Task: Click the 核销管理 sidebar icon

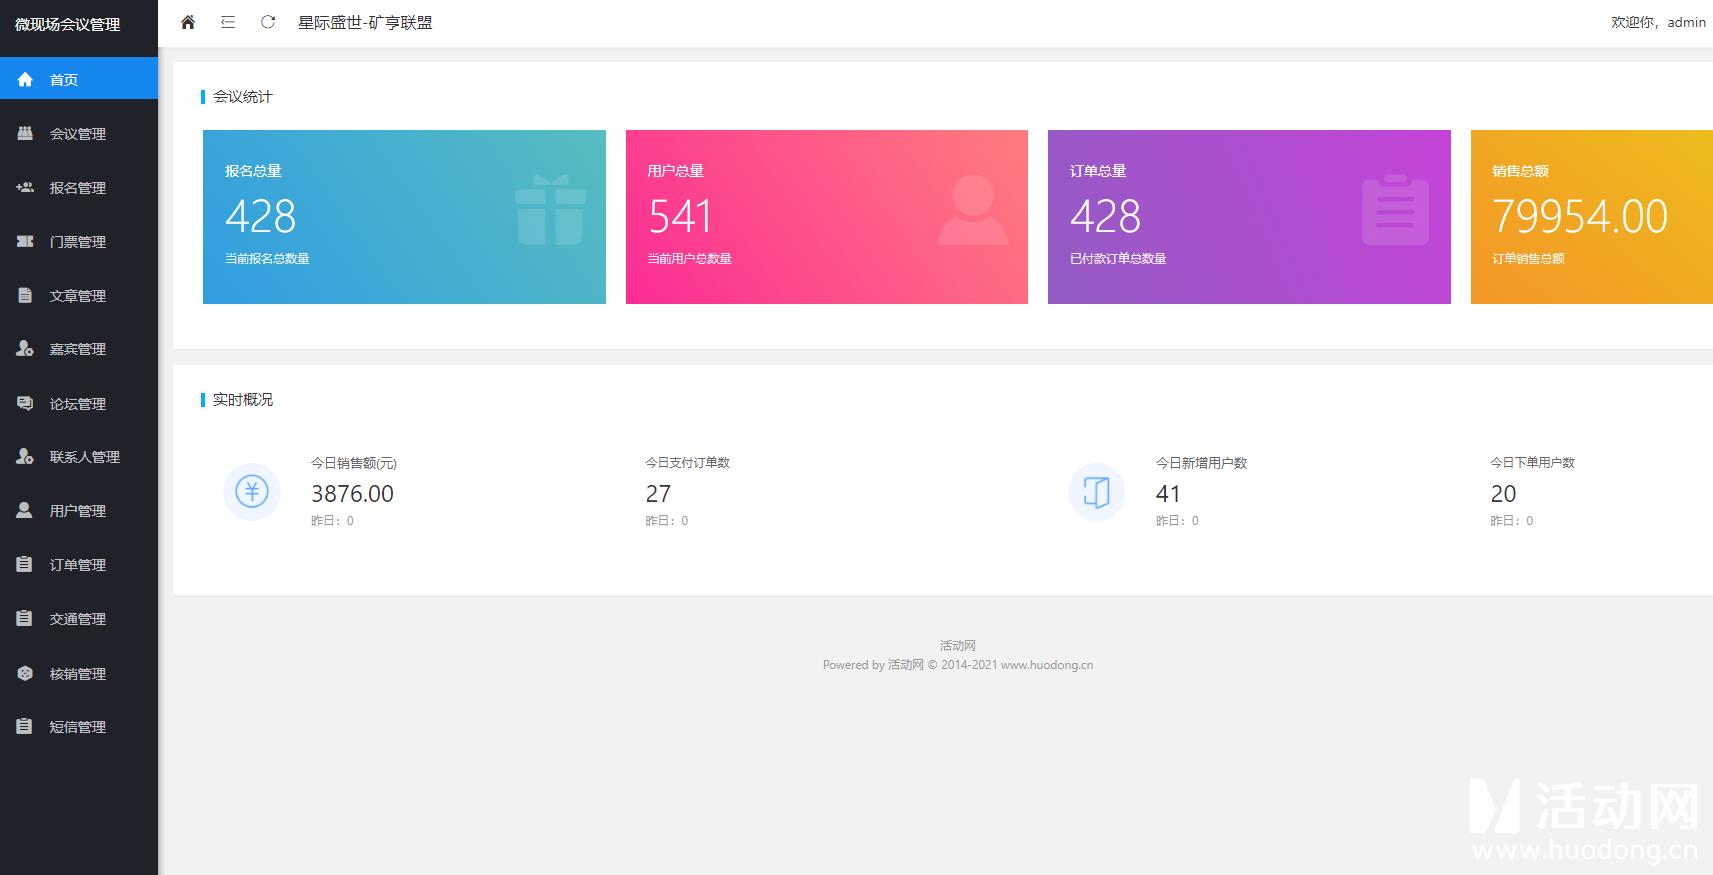Action: (25, 673)
